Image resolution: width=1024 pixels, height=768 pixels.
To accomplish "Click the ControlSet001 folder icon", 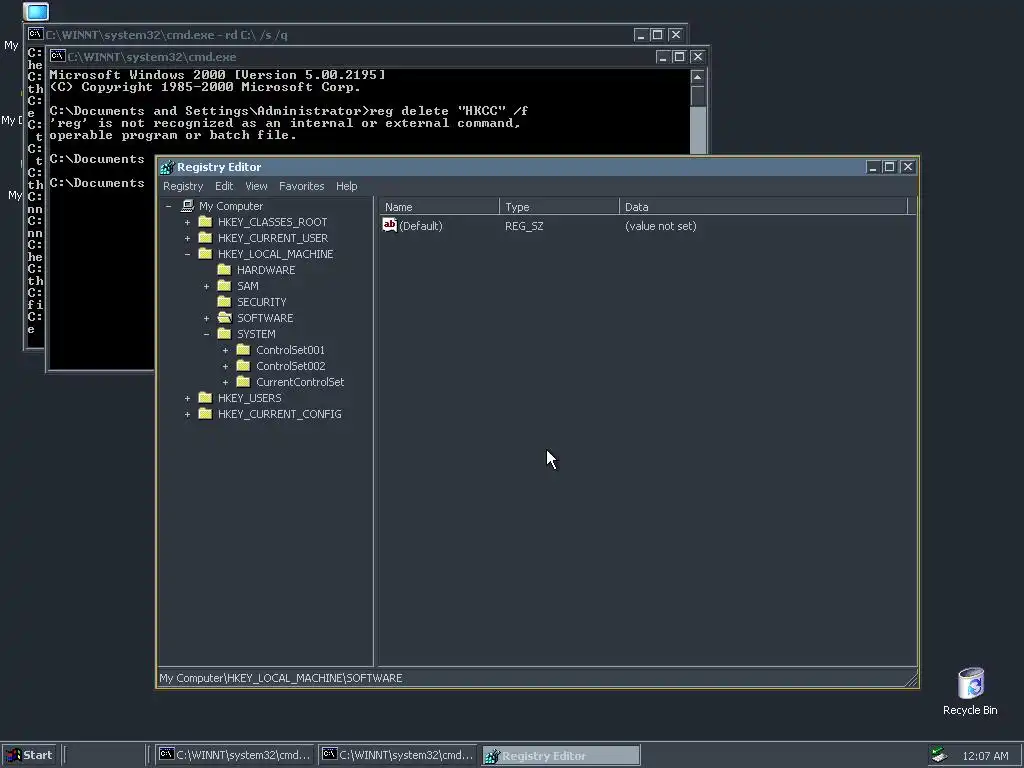I will [x=243, y=349].
